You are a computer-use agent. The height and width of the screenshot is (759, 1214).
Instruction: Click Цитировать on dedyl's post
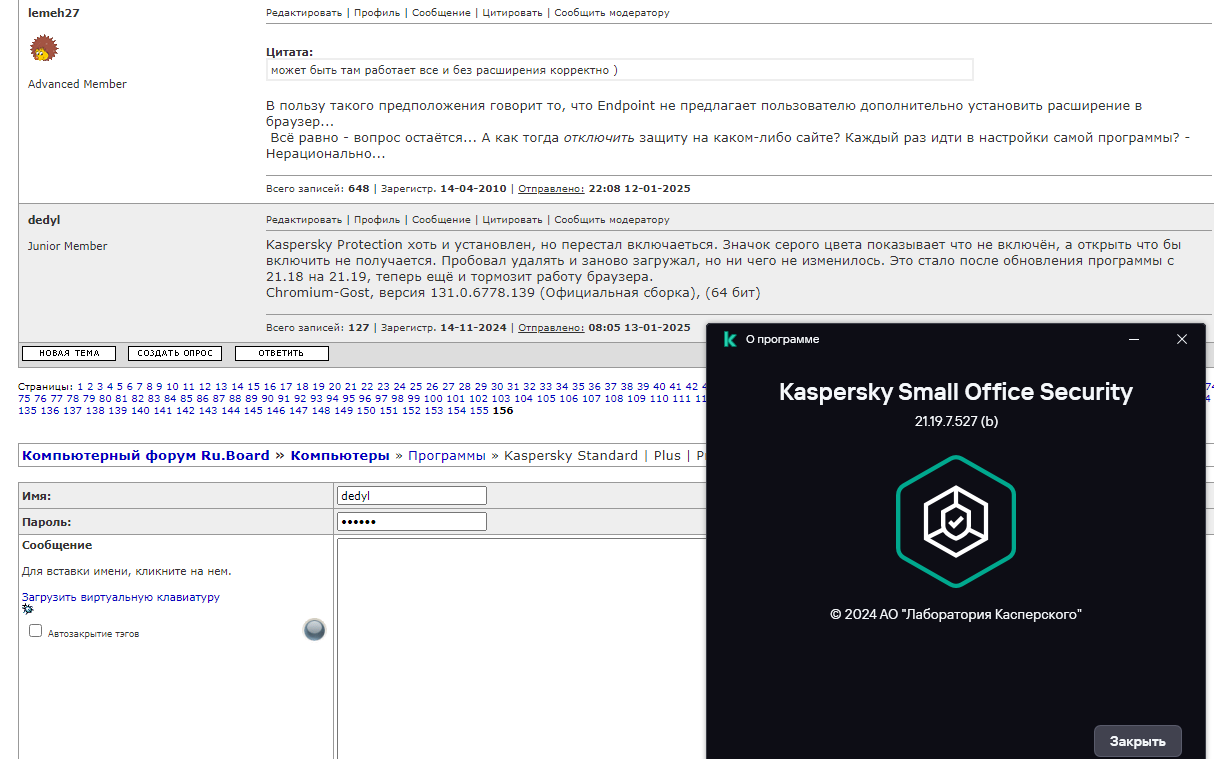tap(513, 219)
